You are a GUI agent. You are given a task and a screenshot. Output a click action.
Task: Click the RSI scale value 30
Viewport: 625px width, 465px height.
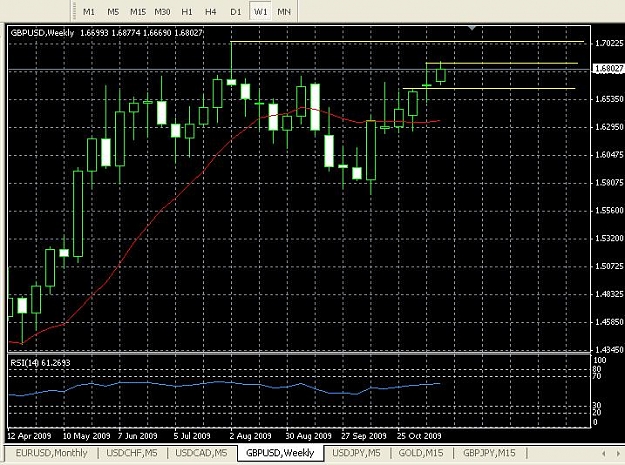pyautogui.click(x=597, y=406)
